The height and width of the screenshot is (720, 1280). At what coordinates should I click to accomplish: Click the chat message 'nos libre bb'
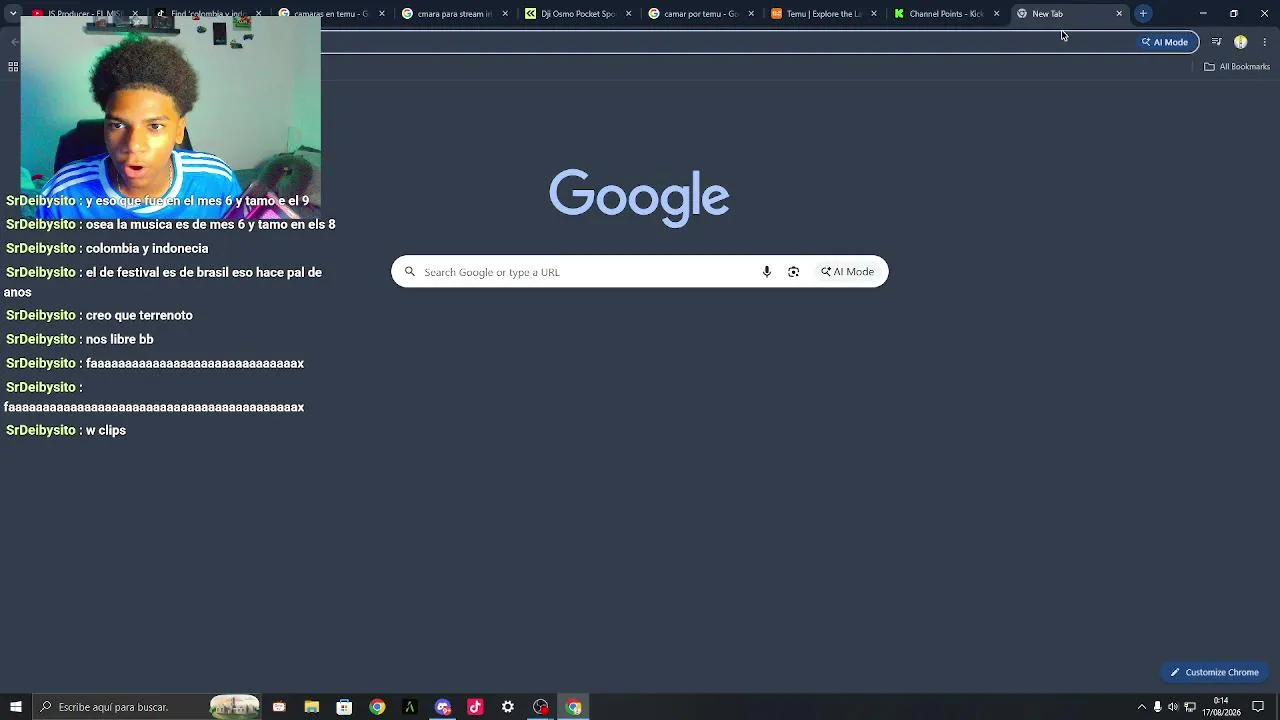point(119,339)
